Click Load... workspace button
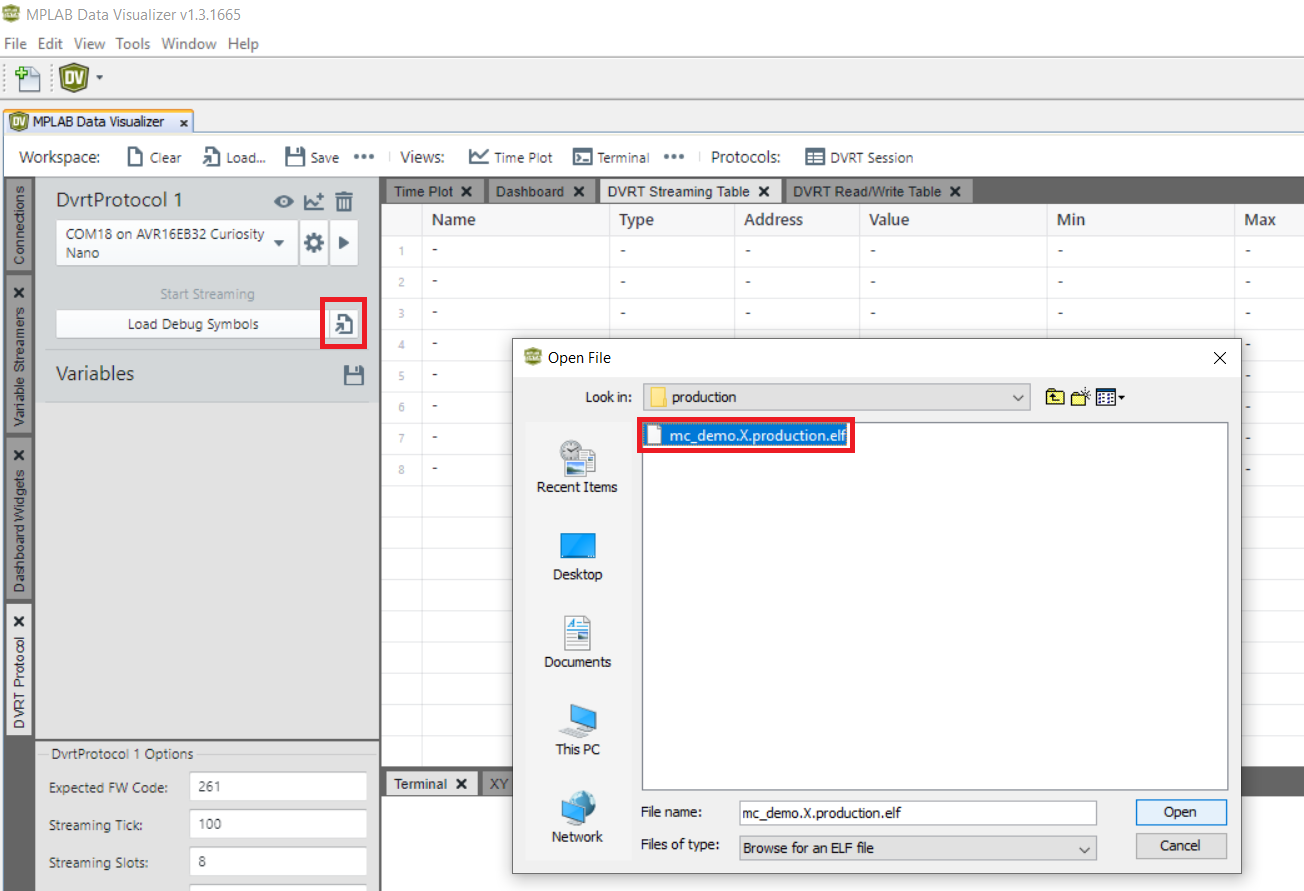The width and height of the screenshot is (1304, 891). click(x=235, y=157)
